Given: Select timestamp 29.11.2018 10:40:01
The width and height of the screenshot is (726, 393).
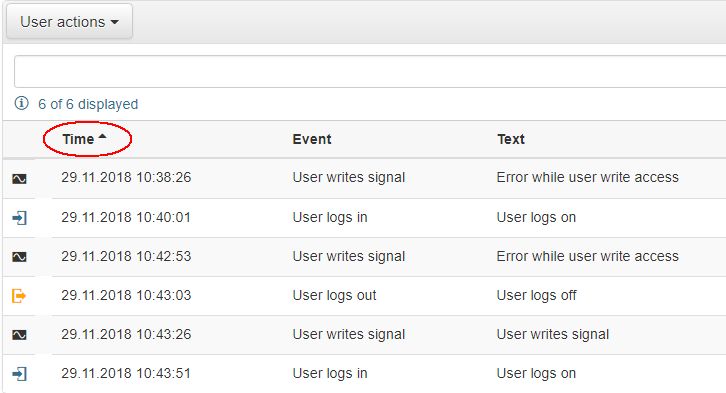Looking at the screenshot, I should coord(126,217).
